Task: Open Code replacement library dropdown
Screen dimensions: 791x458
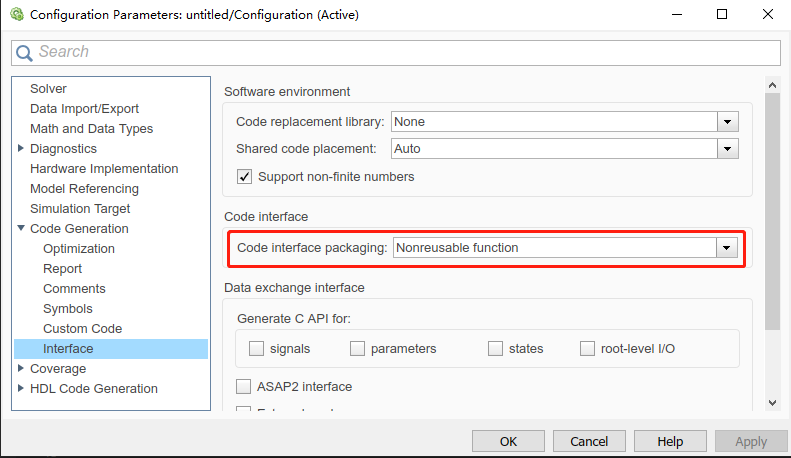Action: [727, 121]
